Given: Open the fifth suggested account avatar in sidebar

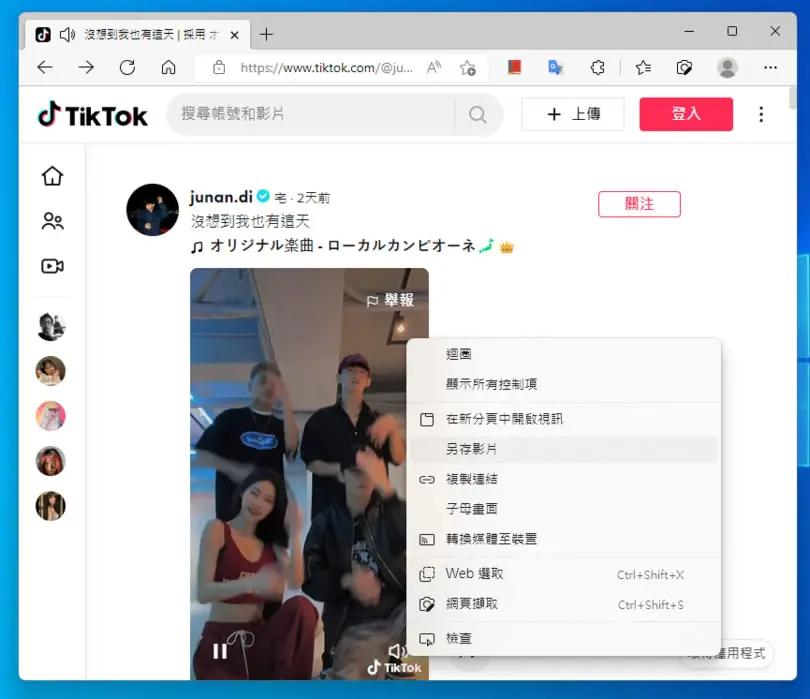Looking at the screenshot, I should pos(51,506).
